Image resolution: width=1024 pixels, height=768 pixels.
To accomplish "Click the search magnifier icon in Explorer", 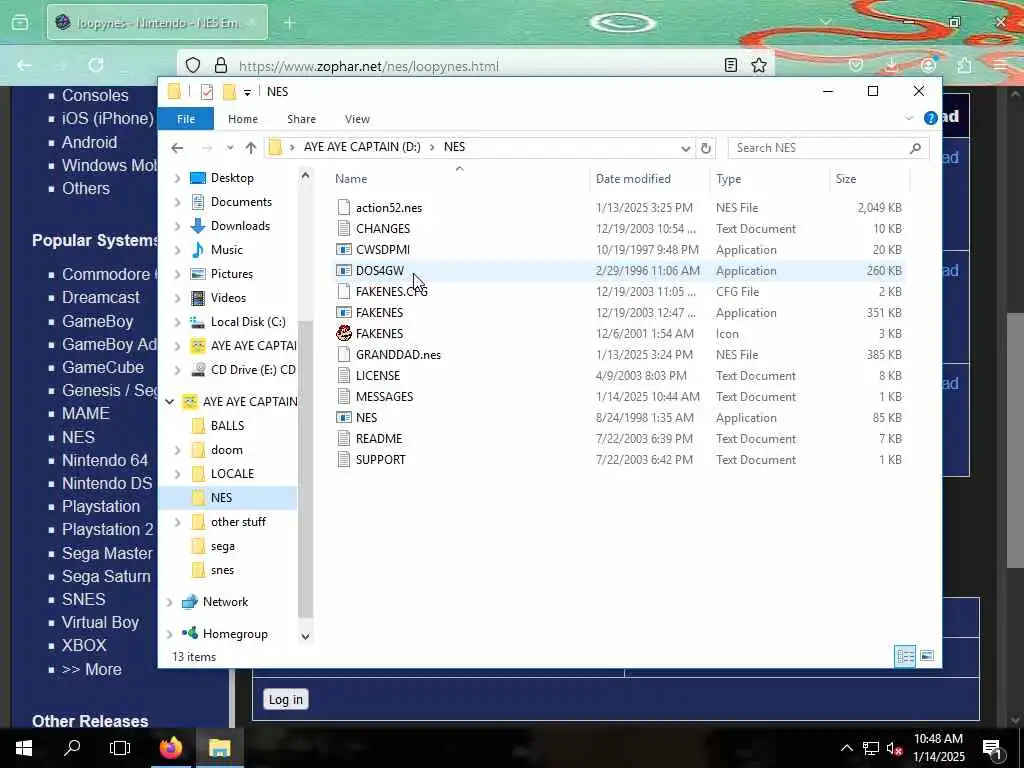I will [915, 148].
